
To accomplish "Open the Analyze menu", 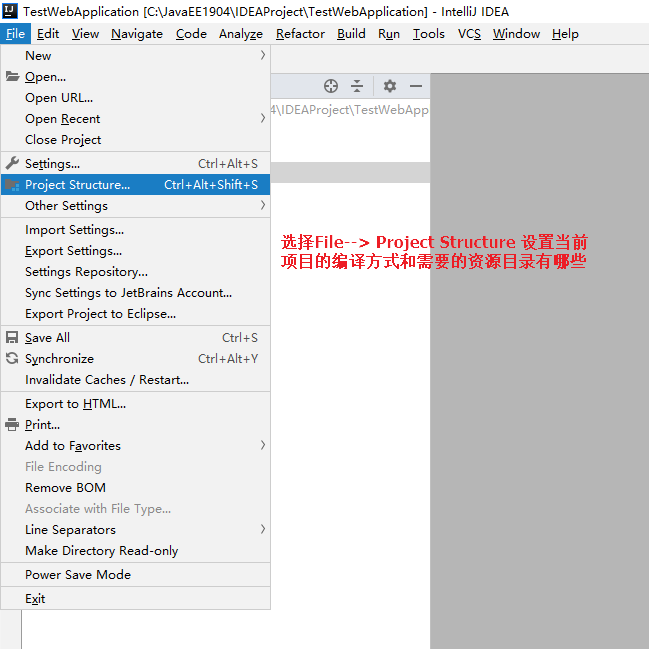I will click(x=241, y=34).
